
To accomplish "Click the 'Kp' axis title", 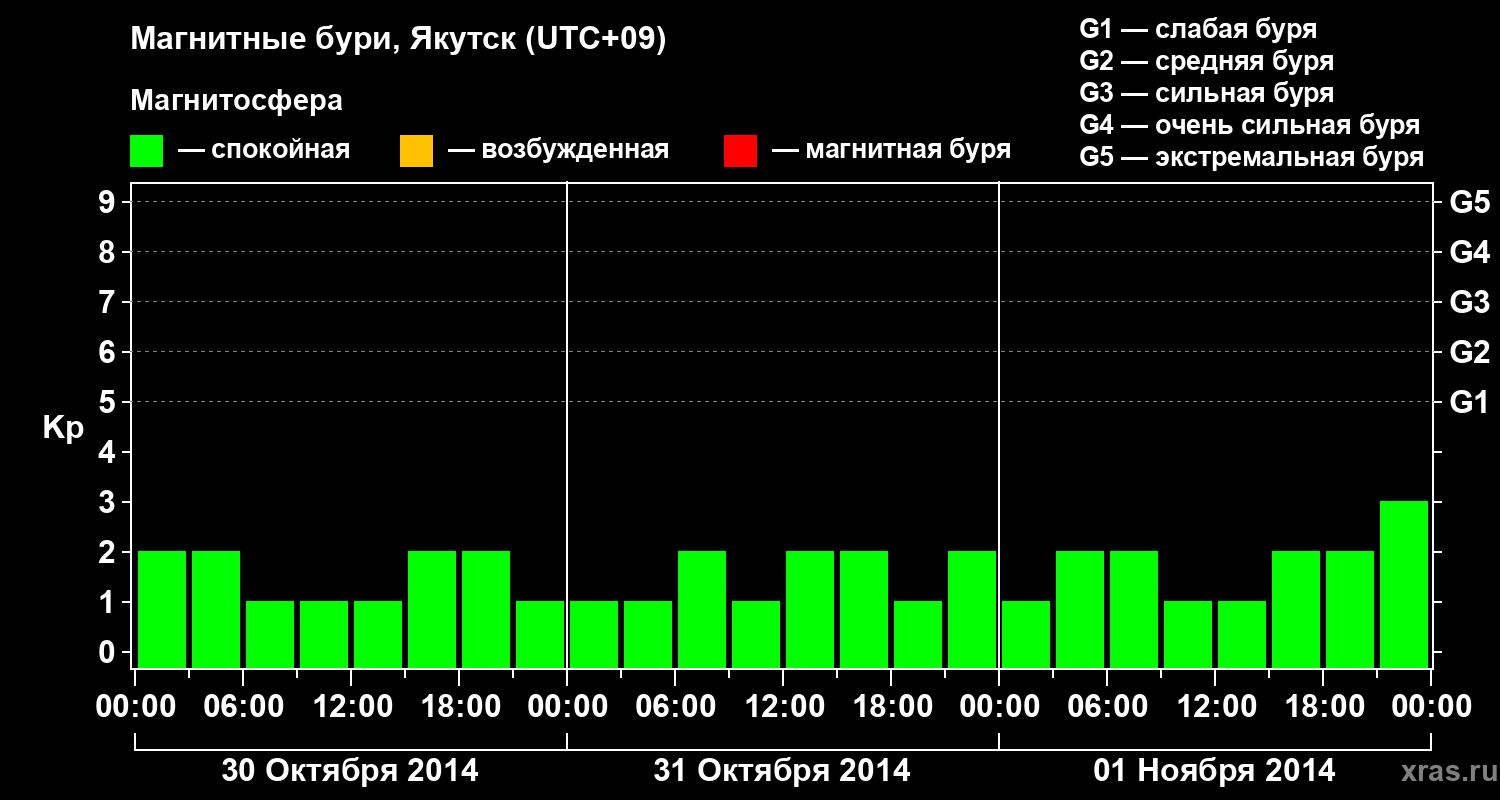I will pos(63,427).
